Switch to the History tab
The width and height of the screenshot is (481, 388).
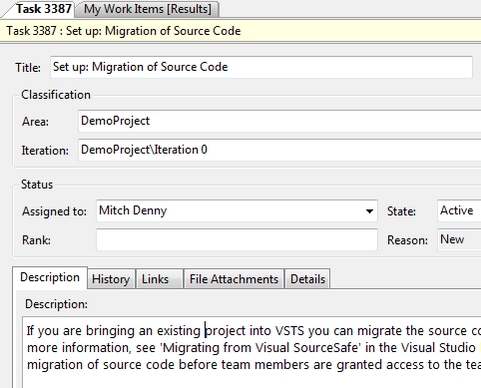point(111,279)
